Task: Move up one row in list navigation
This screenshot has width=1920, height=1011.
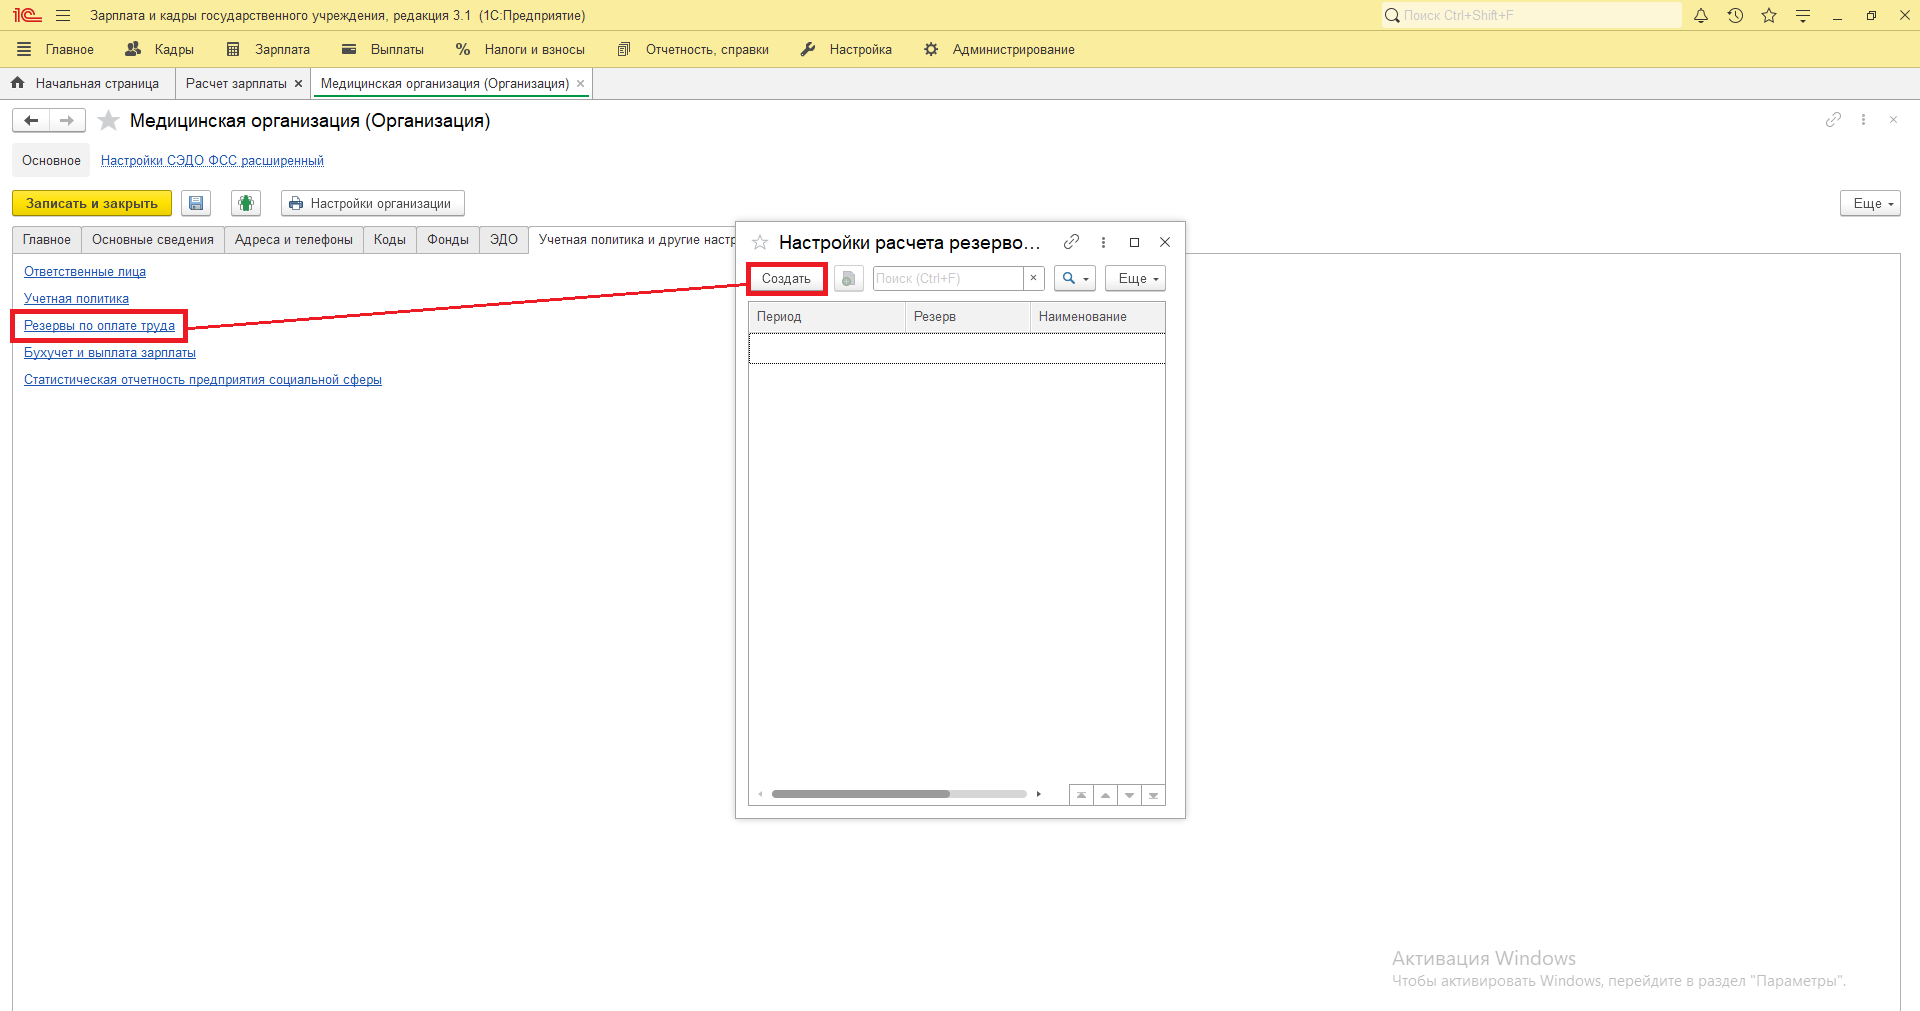Action: (x=1105, y=795)
